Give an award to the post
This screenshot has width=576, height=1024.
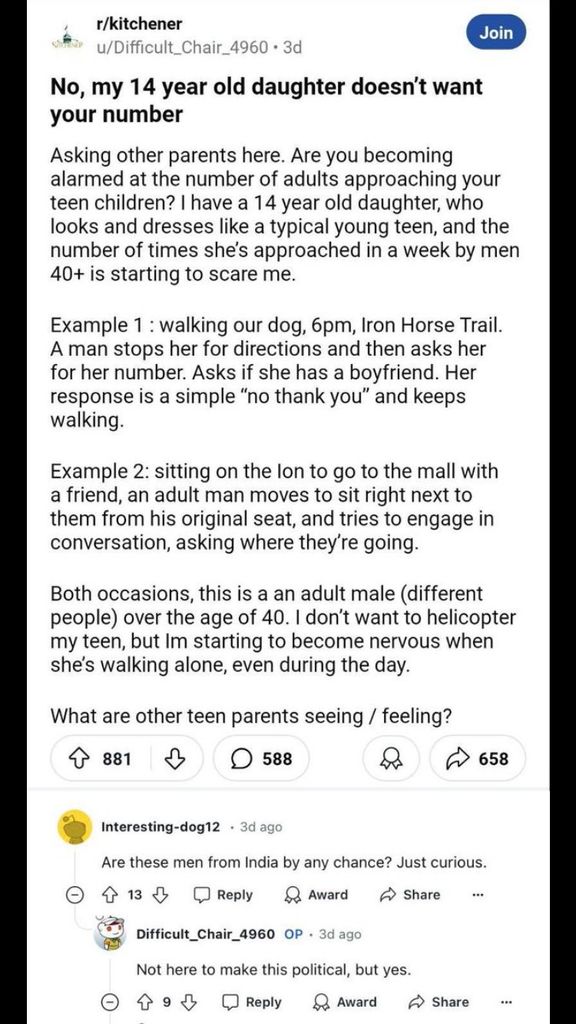pos(391,758)
